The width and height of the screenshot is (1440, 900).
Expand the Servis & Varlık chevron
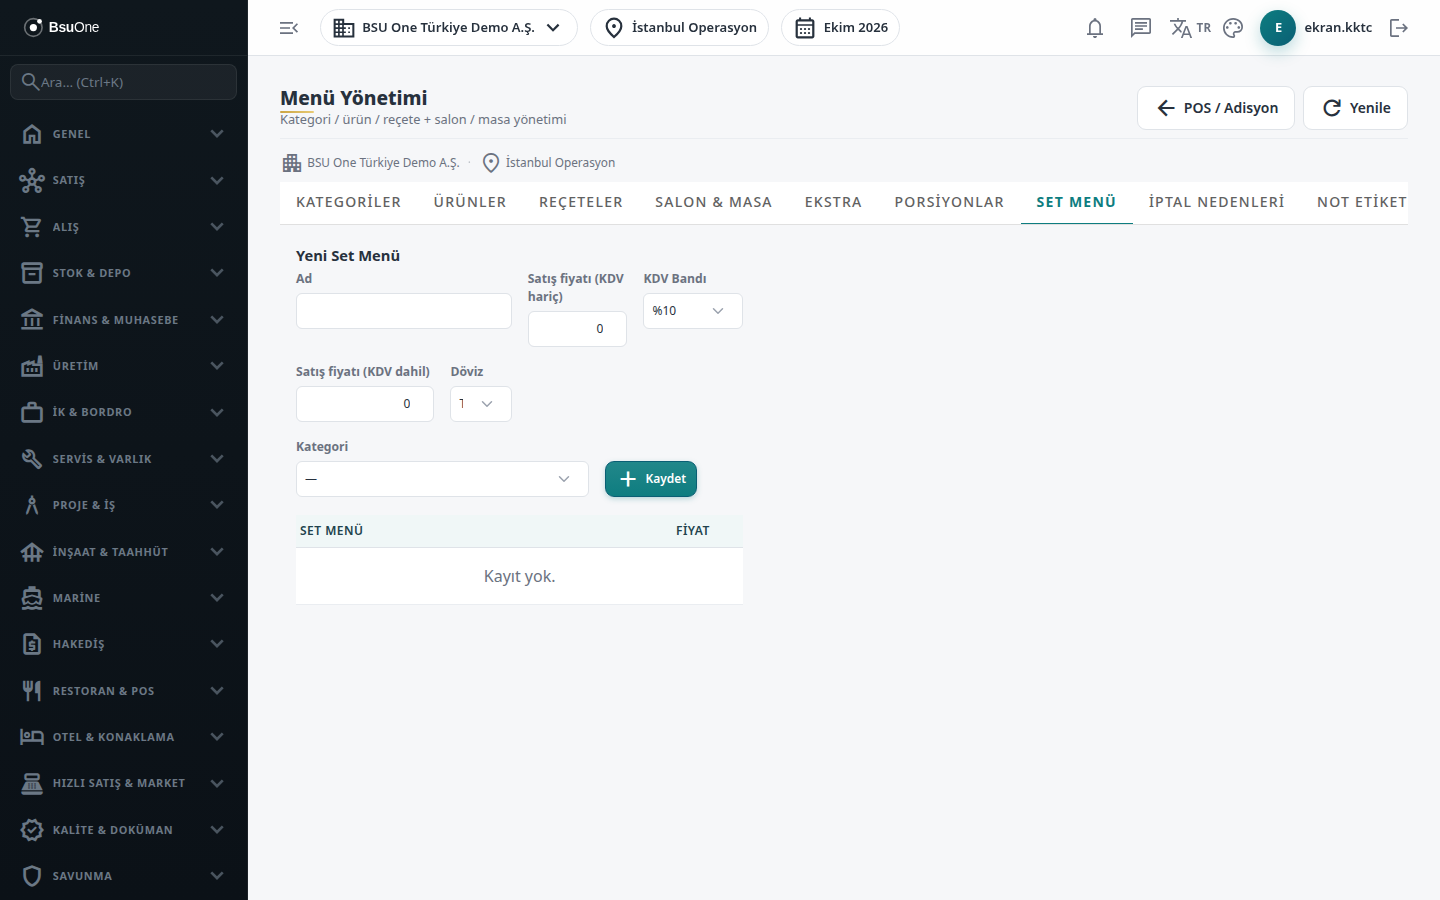(x=217, y=459)
